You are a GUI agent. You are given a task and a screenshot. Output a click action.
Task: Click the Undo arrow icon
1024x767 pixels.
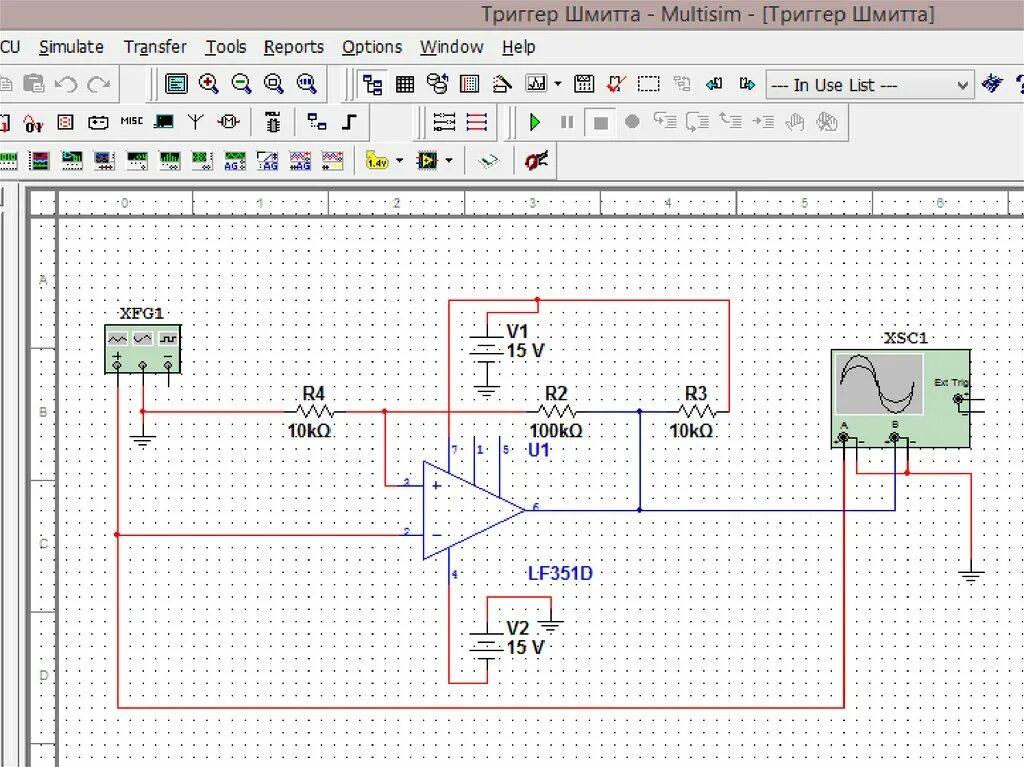coord(66,84)
